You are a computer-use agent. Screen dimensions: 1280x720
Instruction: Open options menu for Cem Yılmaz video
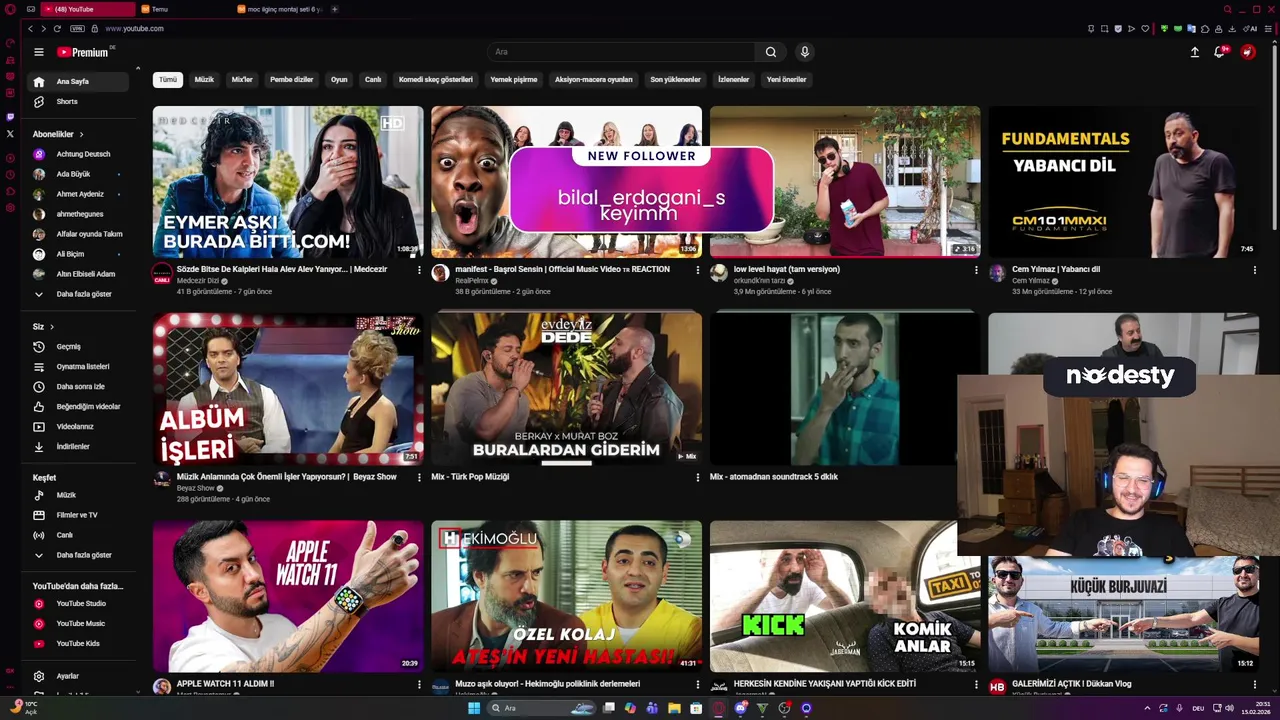tap(1255, 270)
